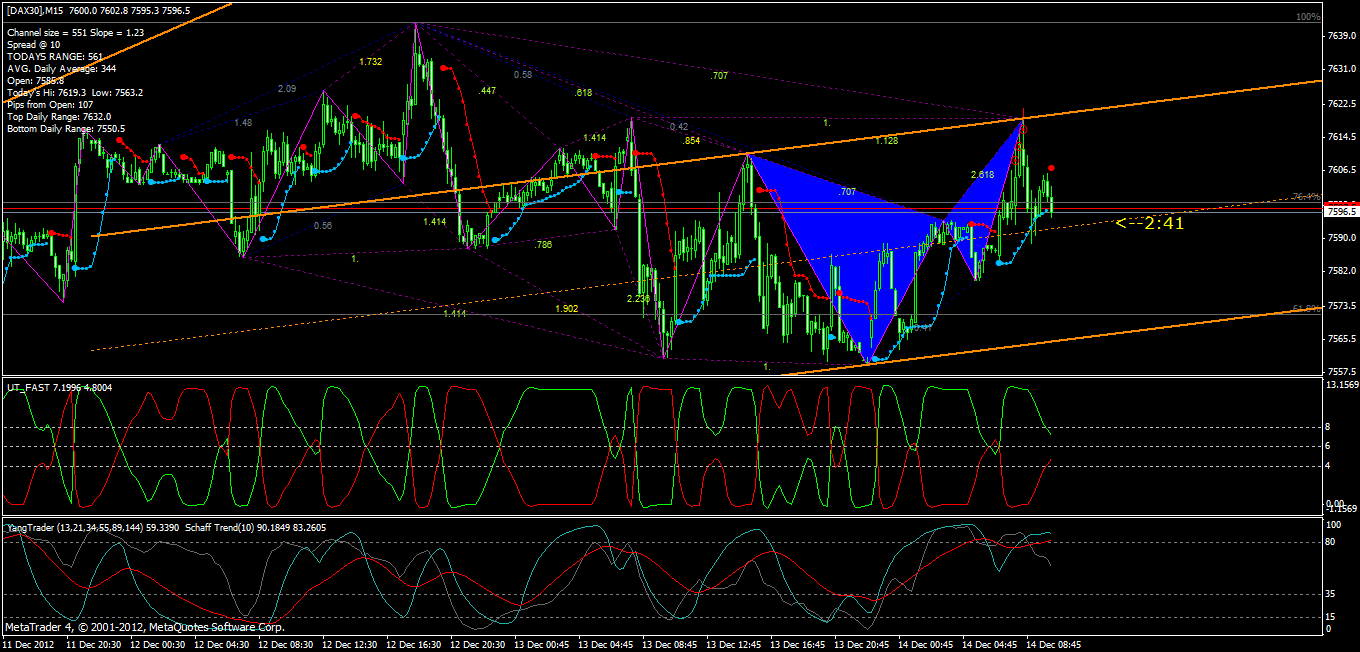Select the 'UT_FAST 7.1996 4.8004' indicator label

(59, 387)
